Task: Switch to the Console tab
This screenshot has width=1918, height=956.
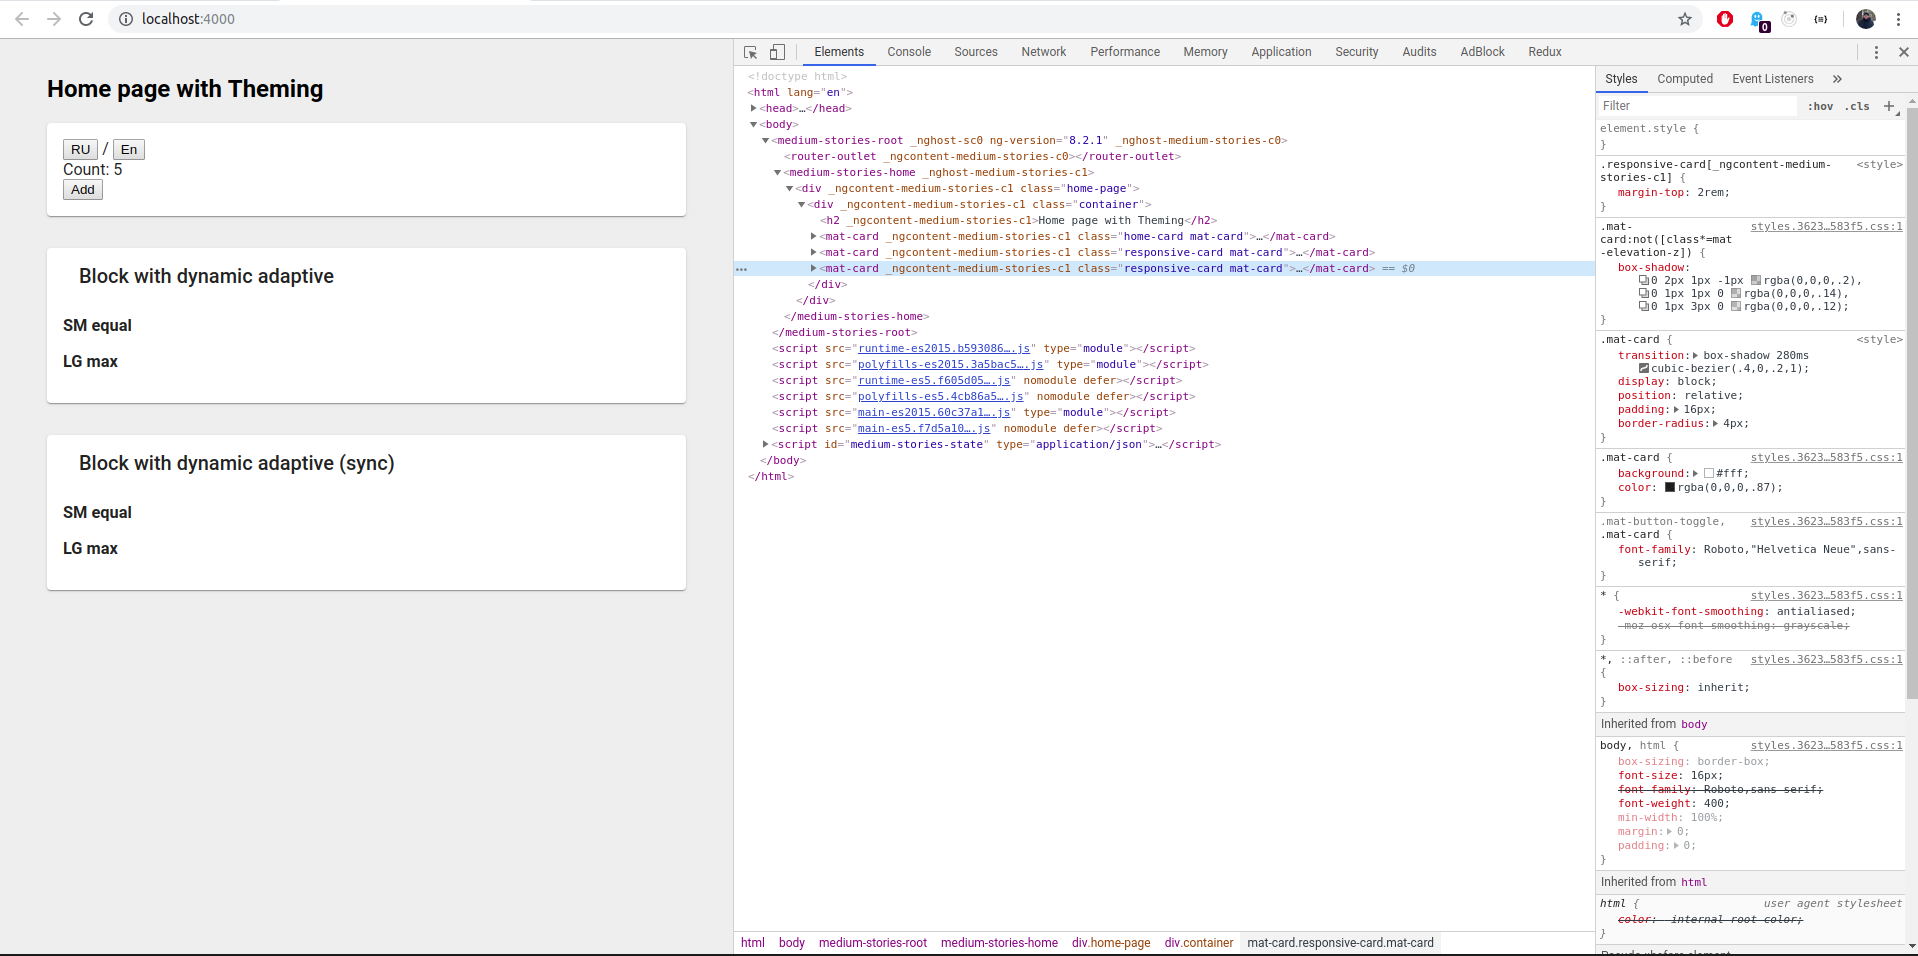Action: tap(909, 52)
